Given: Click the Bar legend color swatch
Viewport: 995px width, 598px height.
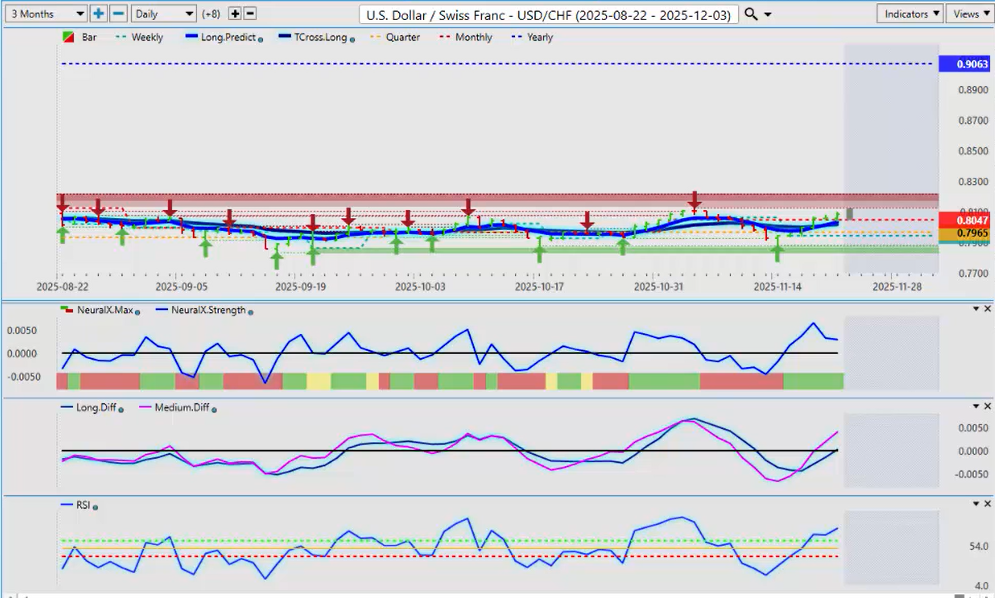Looking at the screenshot, I should 67,38.
